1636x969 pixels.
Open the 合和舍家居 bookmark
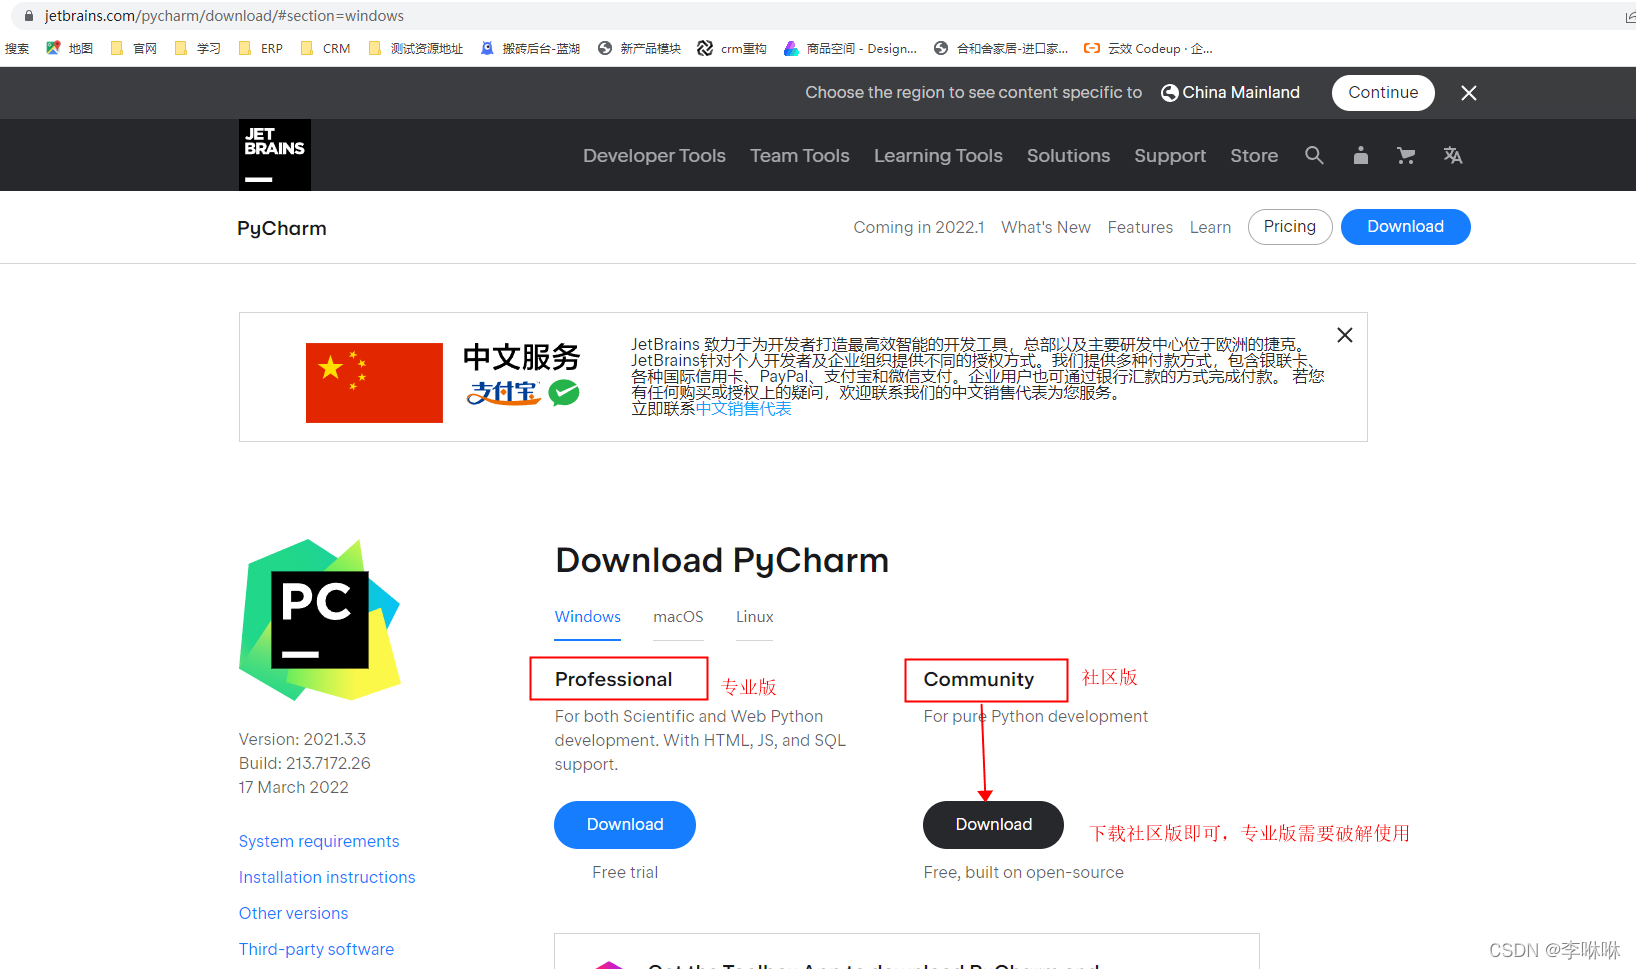(1001, 48)
